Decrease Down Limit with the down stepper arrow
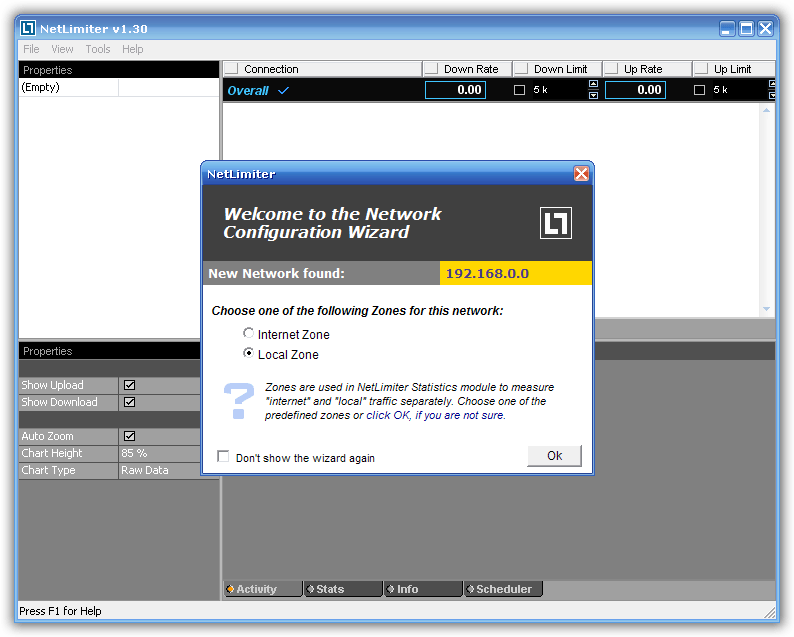This screenshot has height=637, width=794. [x=593, y=95]
